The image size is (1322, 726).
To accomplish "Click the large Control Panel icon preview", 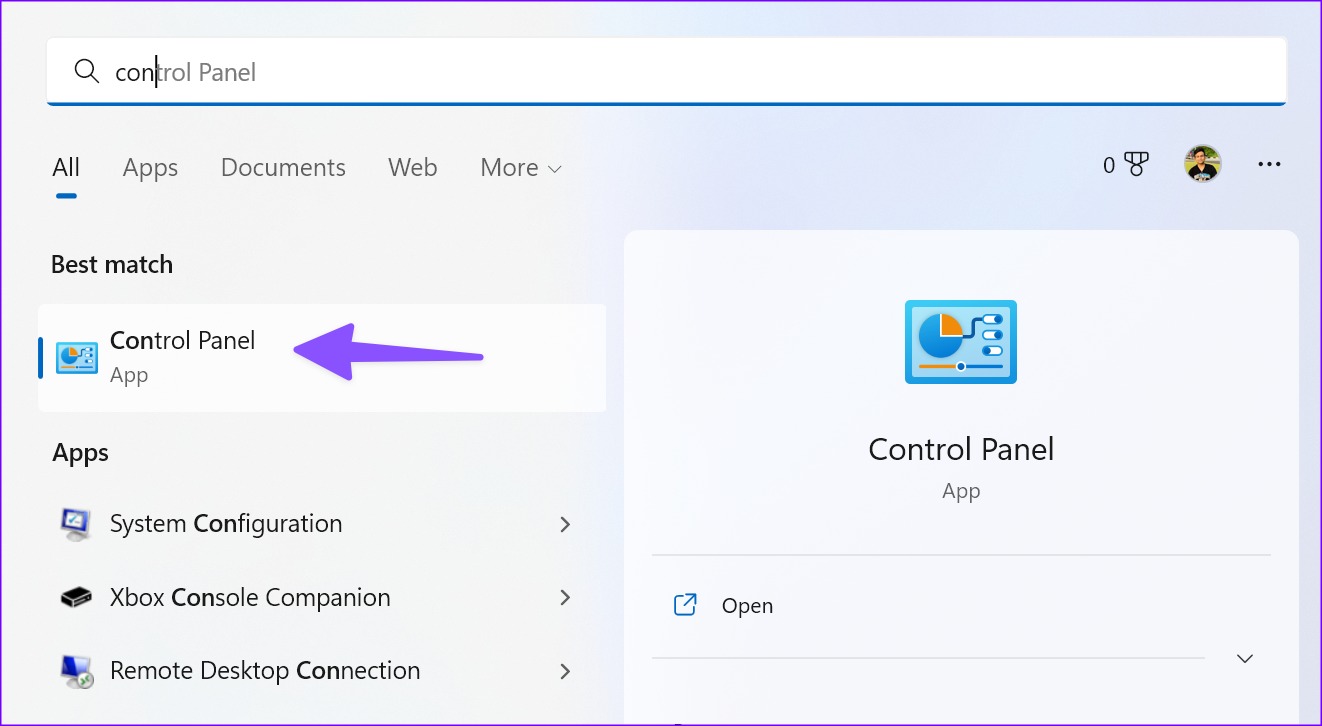I will [x=960, y=341].
